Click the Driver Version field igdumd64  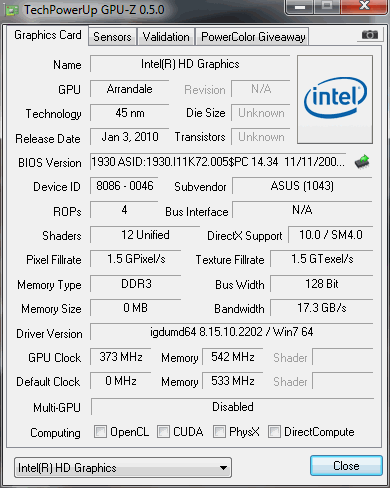click(x=232, y=332)
